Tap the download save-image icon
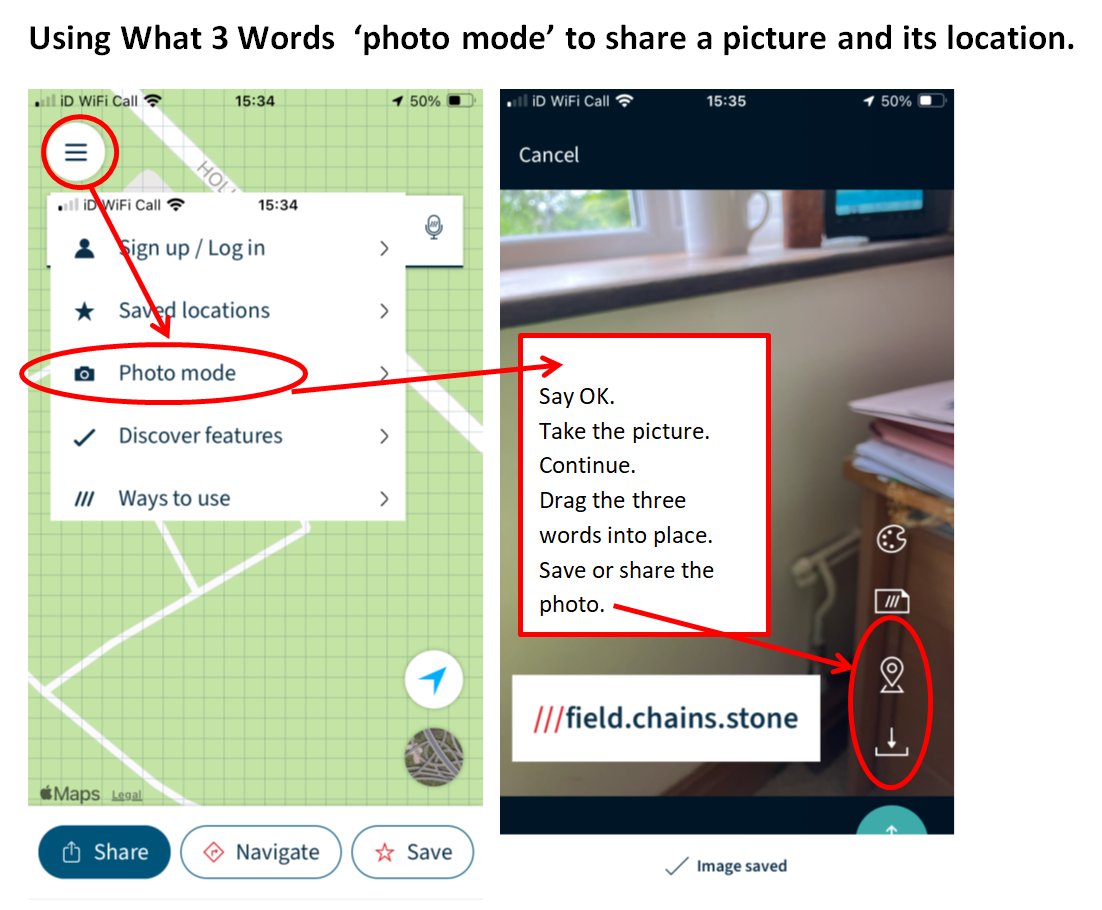The width and height of the screenshot is (1102, 910). 891,742
